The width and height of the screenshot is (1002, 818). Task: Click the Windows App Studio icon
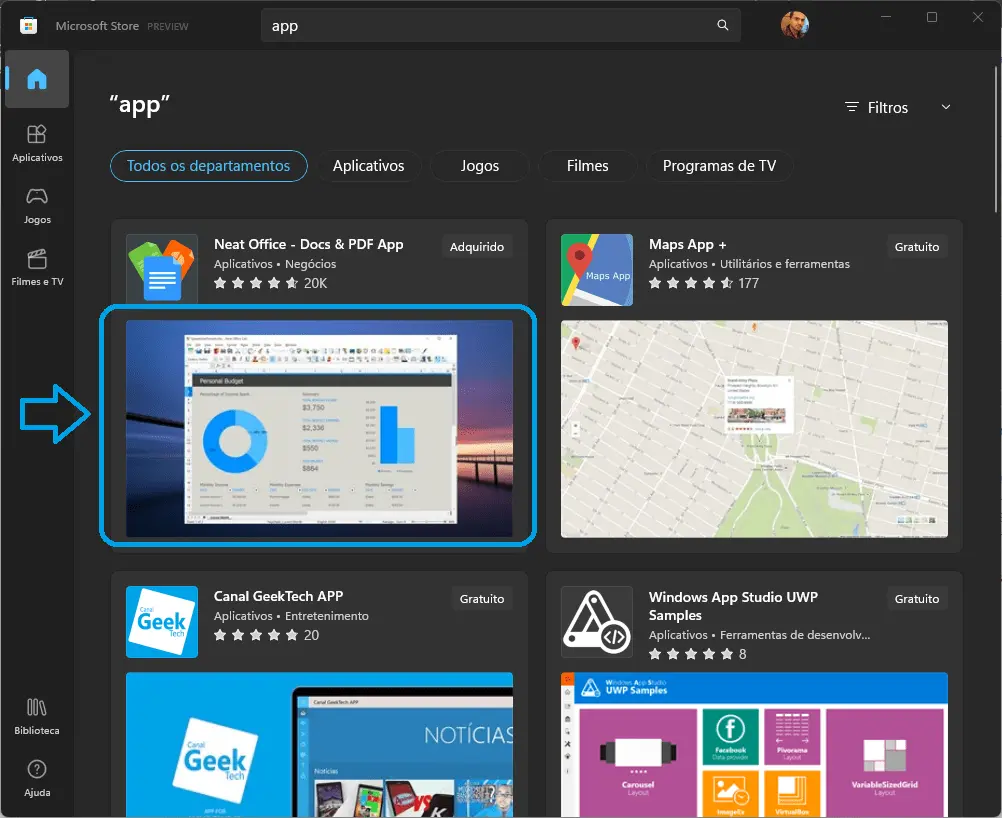[x=597, y=622]
